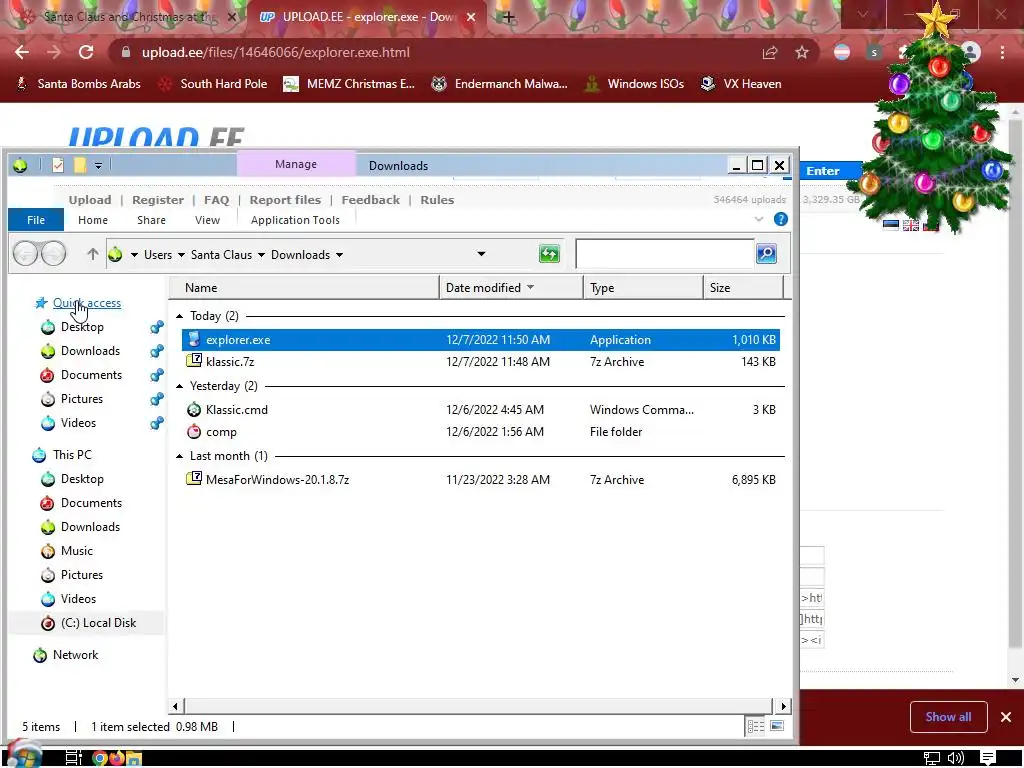1024x768 pixels.
Task: Open Application Tools ribbon tab
Action: [x=295, y=220]
